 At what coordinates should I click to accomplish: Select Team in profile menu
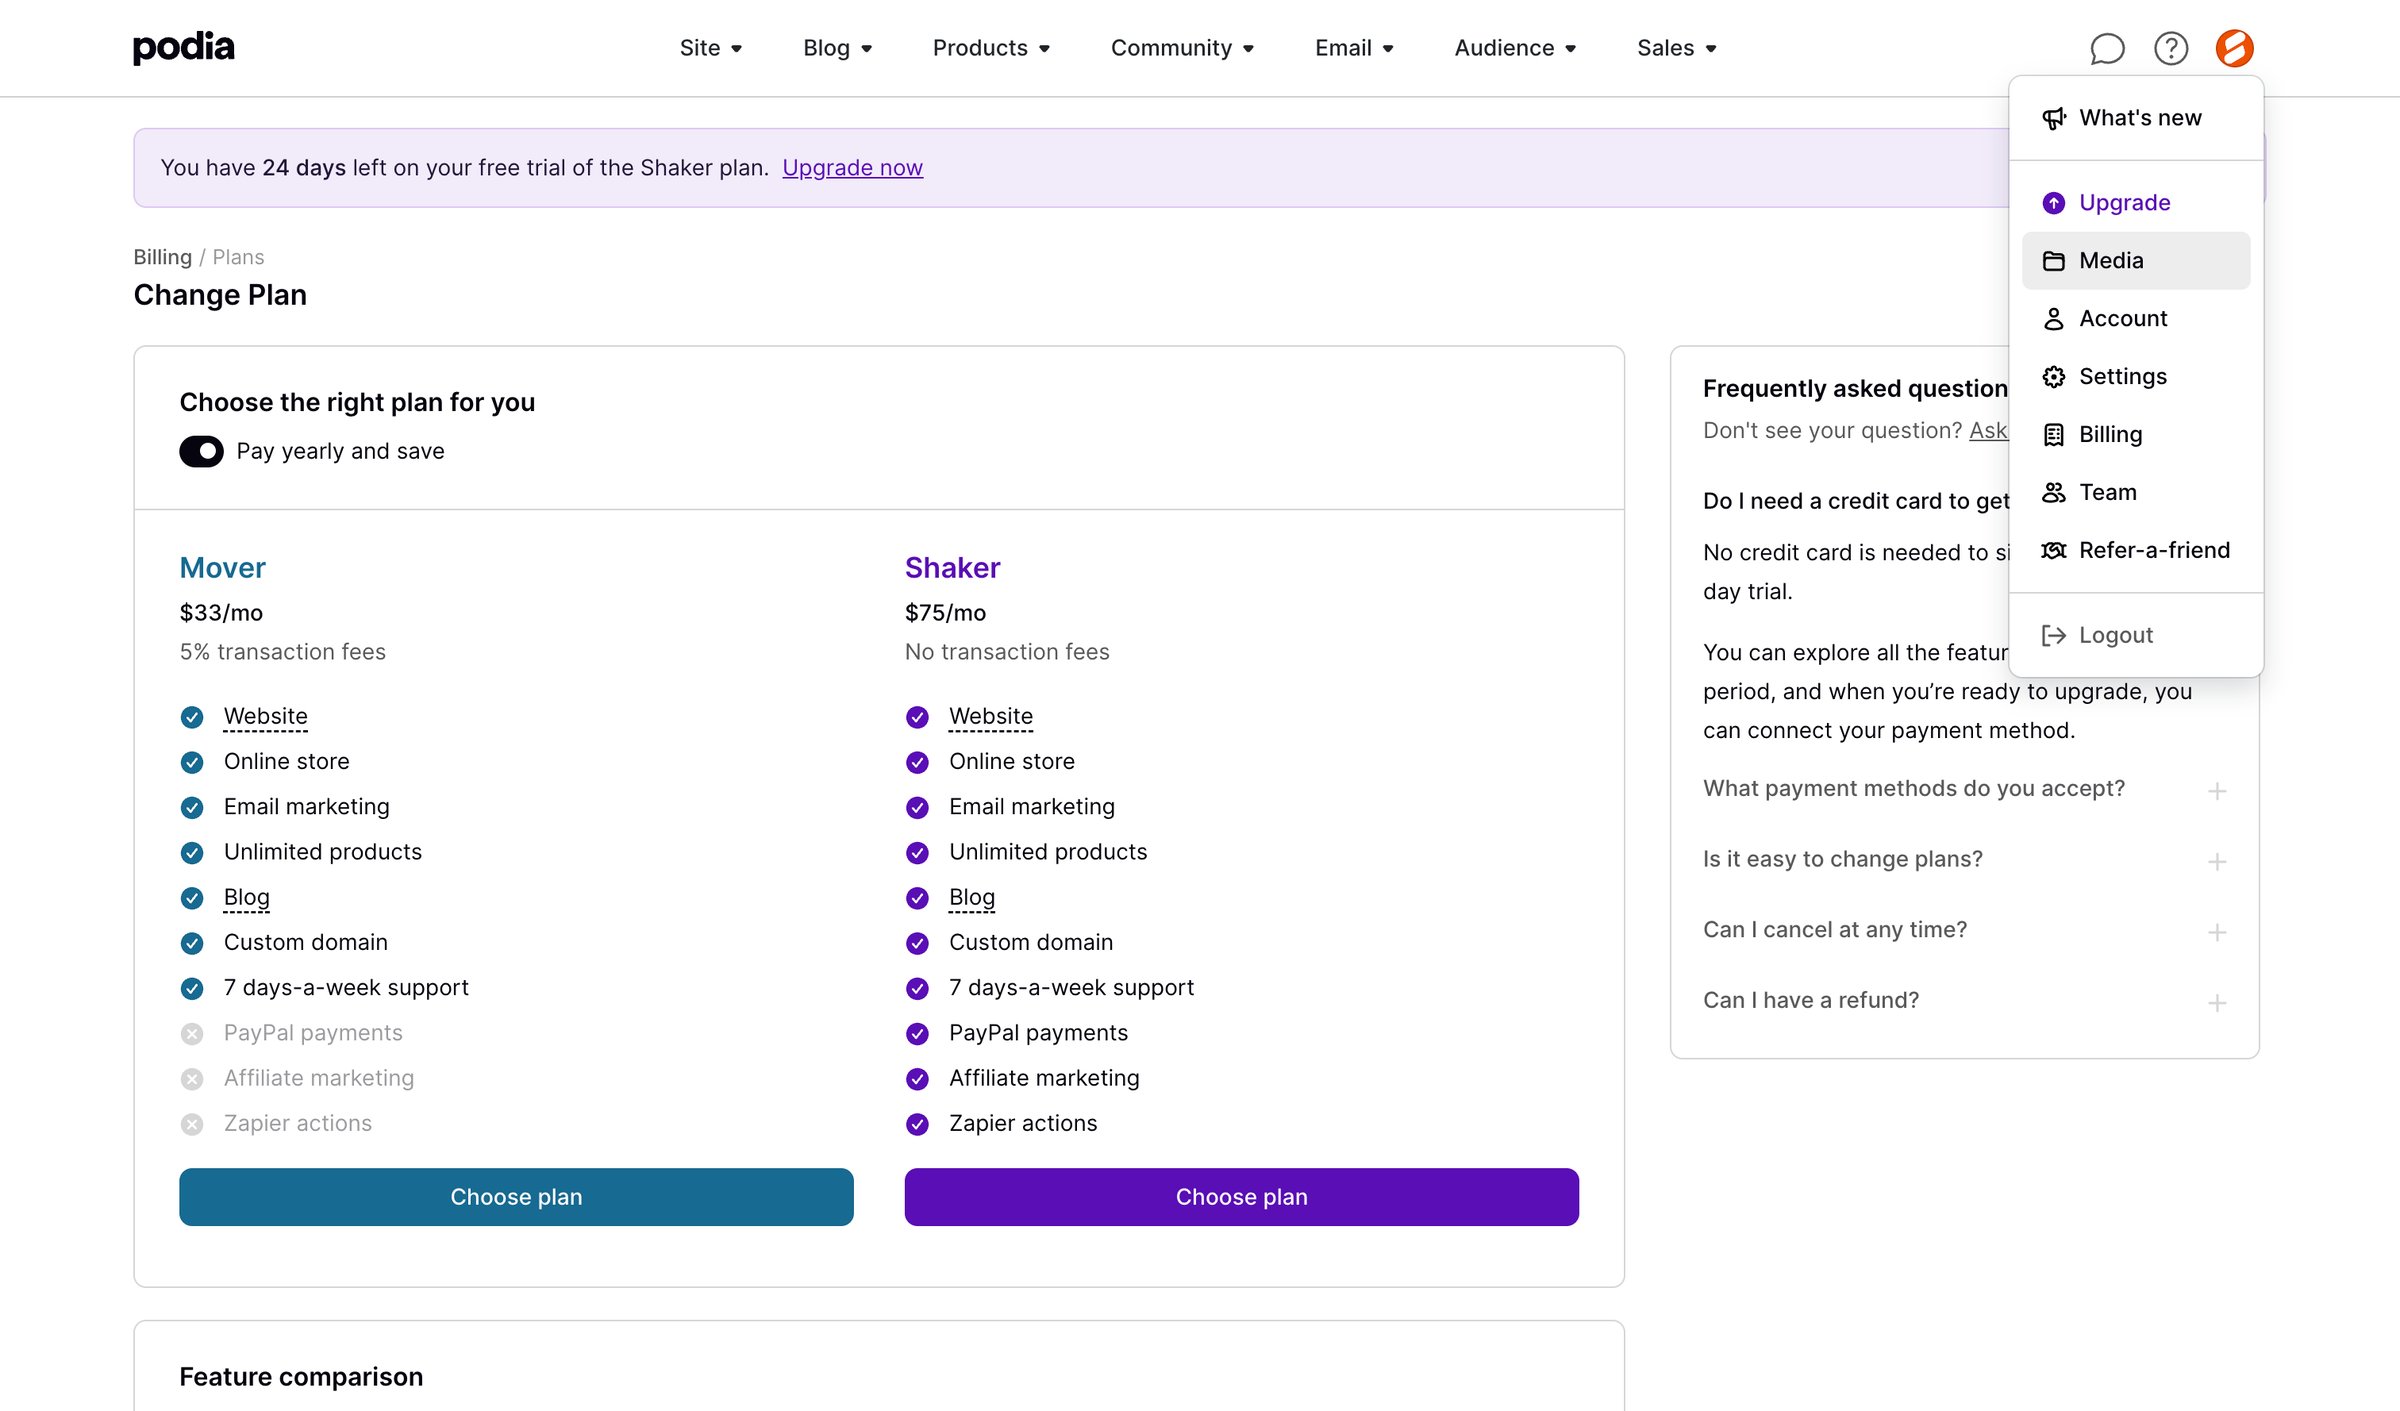[2136, 493]
